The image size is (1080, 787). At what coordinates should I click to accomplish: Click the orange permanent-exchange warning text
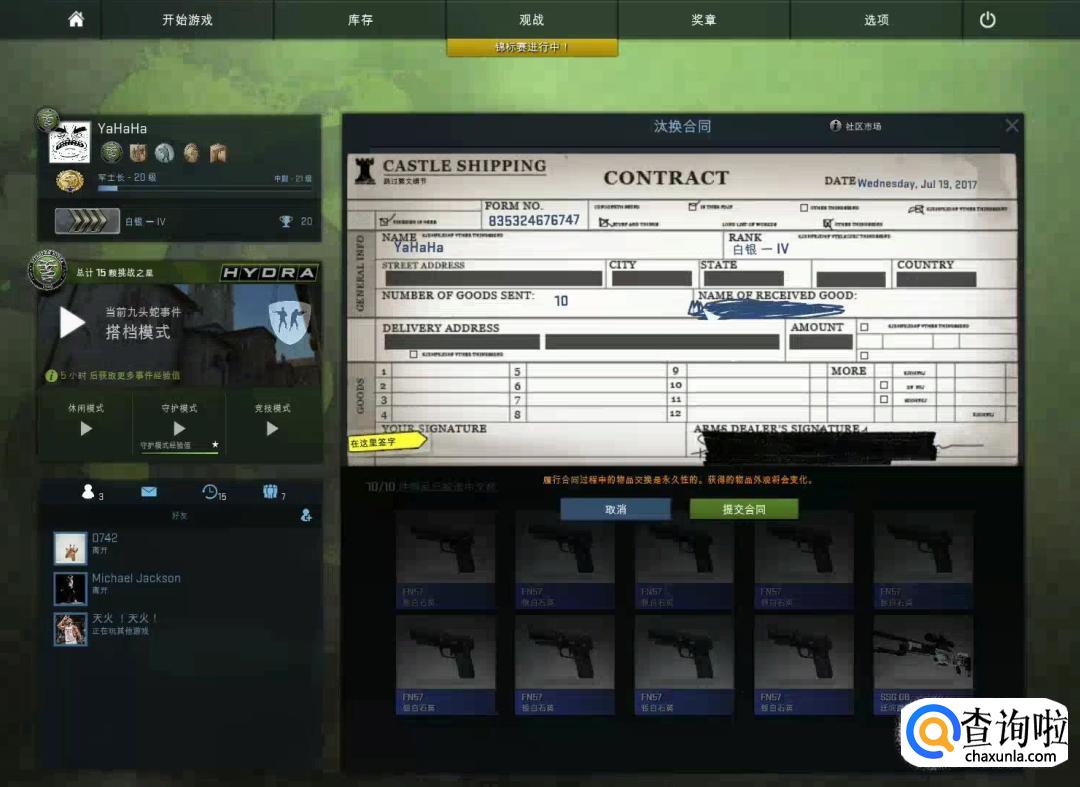click(x=678, y=480)
